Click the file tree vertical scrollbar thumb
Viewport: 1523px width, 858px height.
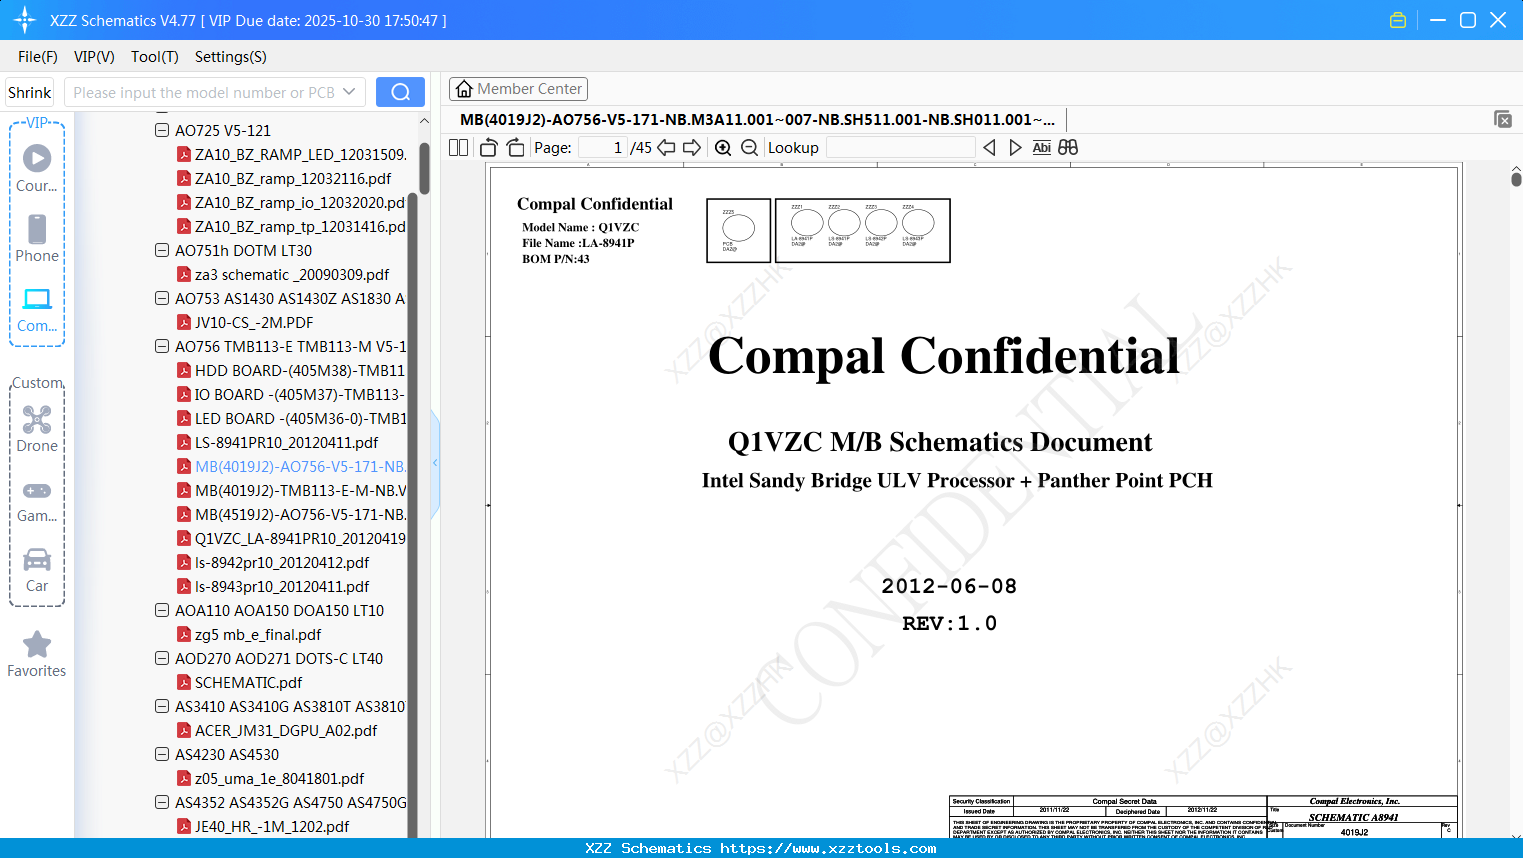pyautogui.click(x=424, y=168)
